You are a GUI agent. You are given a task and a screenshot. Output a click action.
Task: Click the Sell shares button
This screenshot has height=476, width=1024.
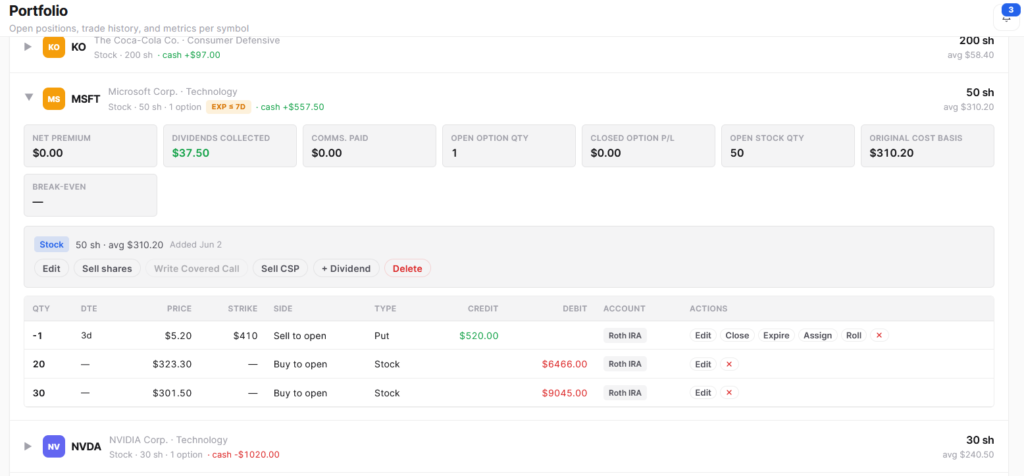(107, 268)
